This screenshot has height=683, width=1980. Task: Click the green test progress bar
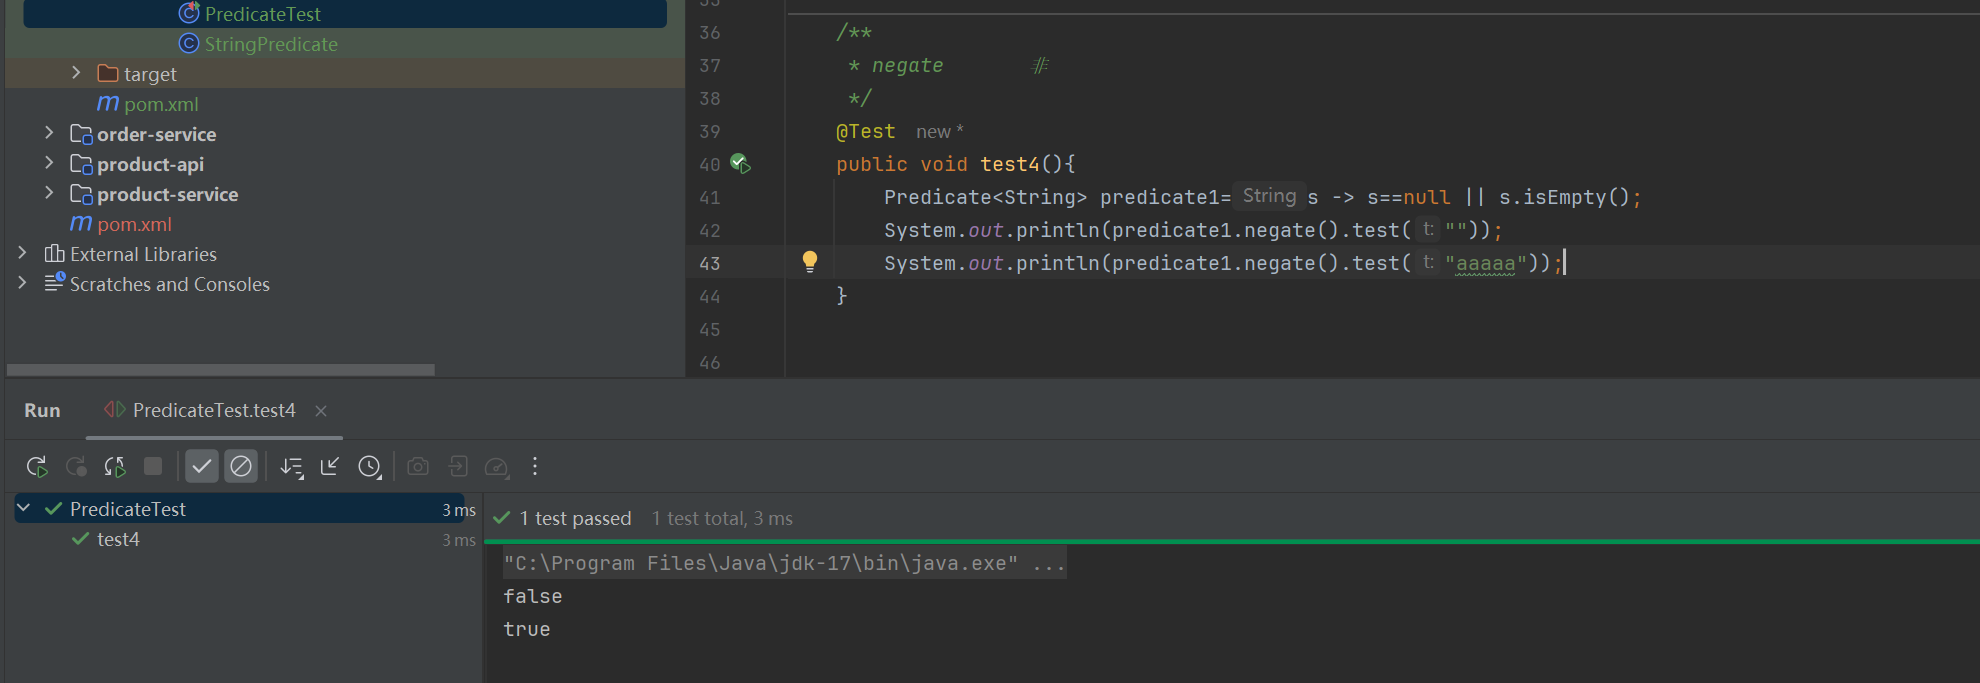(1232, 541)
